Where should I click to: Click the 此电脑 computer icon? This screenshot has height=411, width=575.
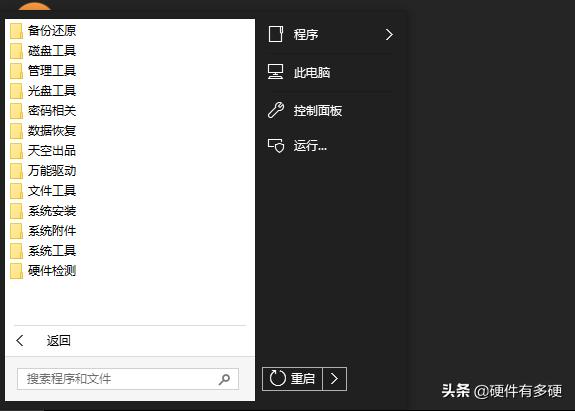coord(275,72)
